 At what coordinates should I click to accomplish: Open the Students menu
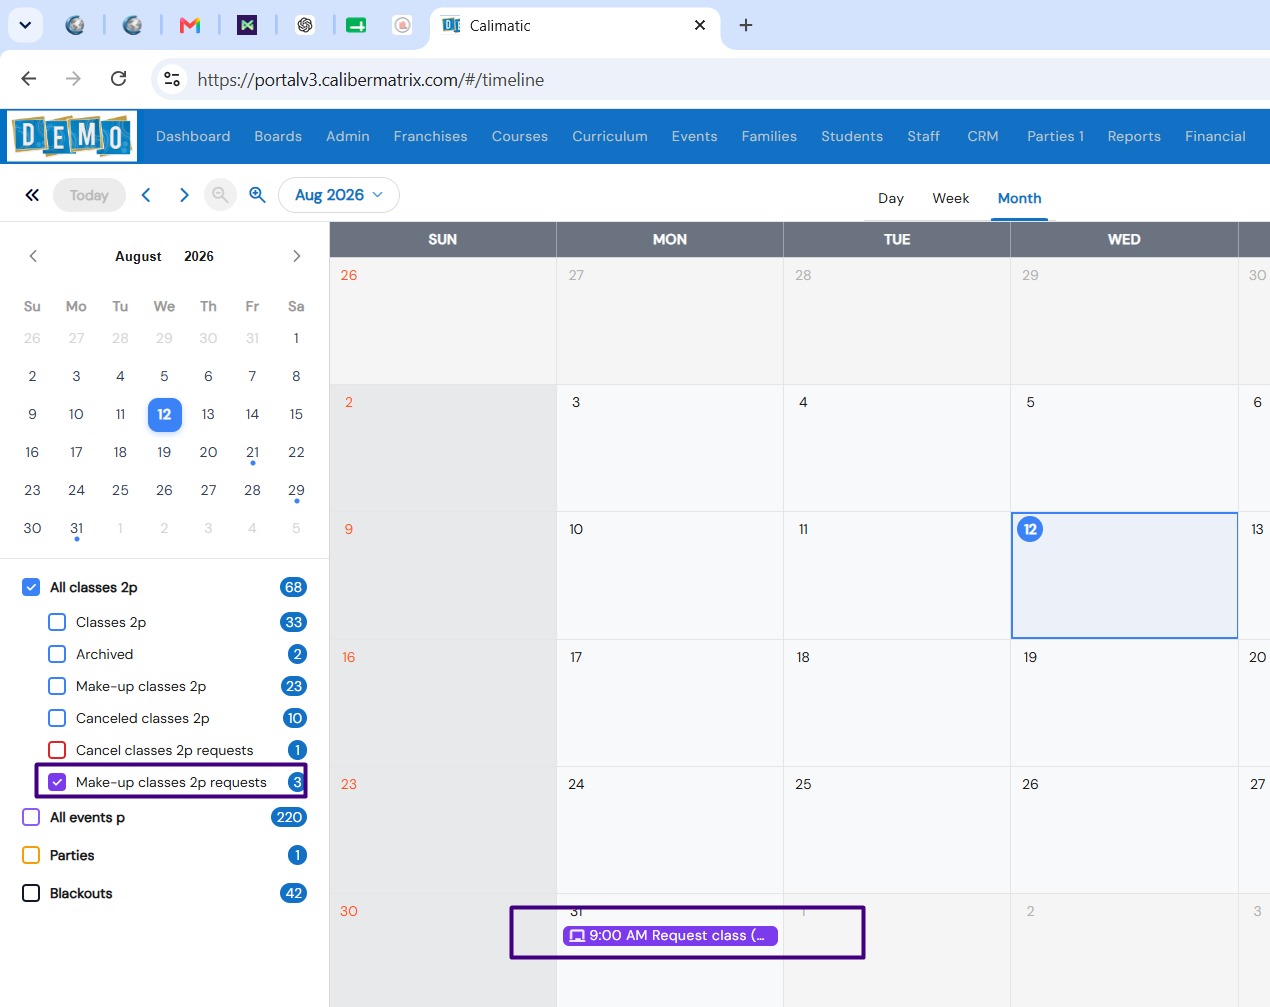tap(852, 136)
